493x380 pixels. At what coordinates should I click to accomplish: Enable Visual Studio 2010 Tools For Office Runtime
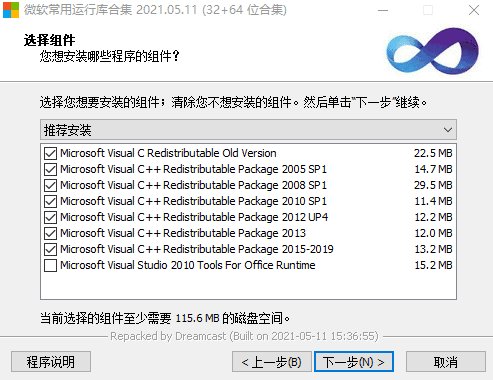point(50,265)
